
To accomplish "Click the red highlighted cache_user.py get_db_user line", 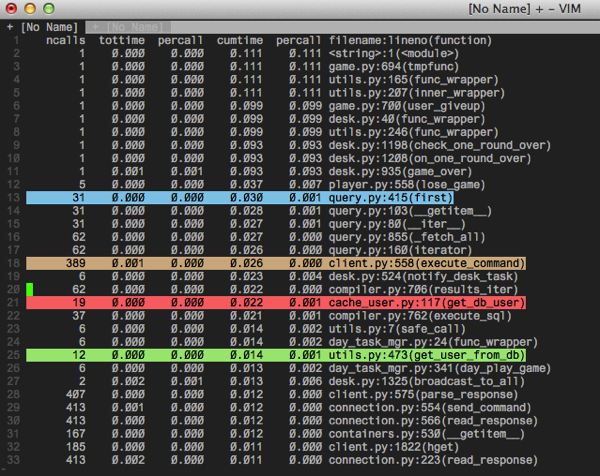I will coord(276,303).
